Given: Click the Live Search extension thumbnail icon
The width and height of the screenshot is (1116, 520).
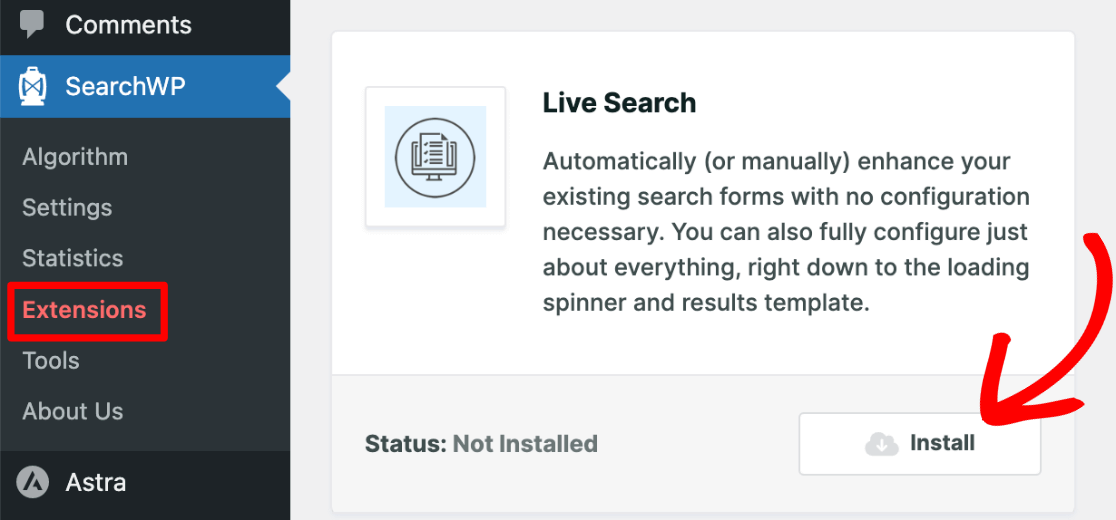Looking at the screenshot, I should click(435, 157).
